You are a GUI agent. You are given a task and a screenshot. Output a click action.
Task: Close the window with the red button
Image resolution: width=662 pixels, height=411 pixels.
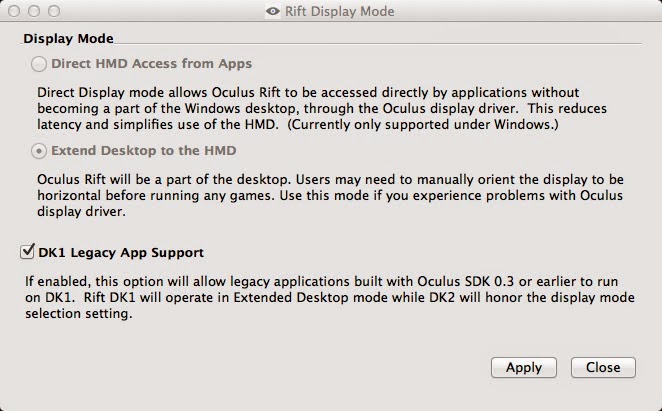[12, 11]
